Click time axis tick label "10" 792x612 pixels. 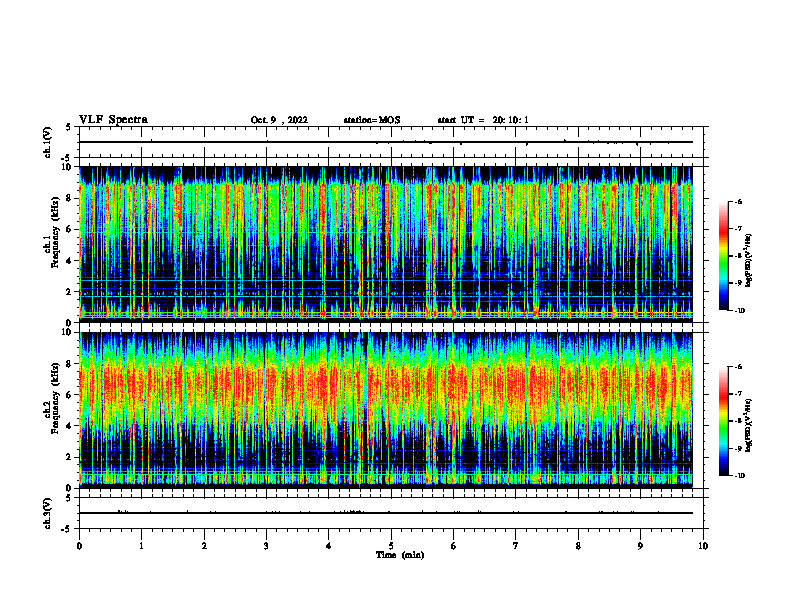pos(703,546)
